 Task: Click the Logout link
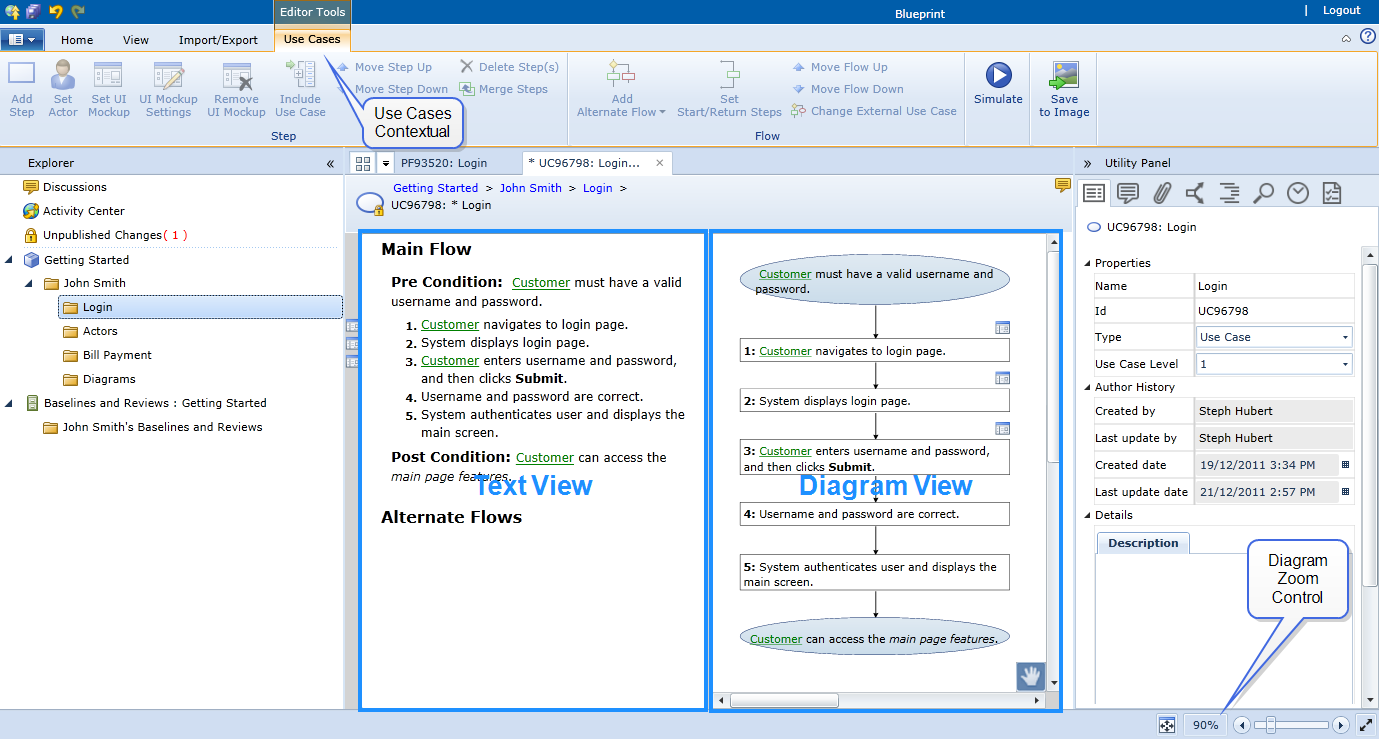[x=1341, y=10]
